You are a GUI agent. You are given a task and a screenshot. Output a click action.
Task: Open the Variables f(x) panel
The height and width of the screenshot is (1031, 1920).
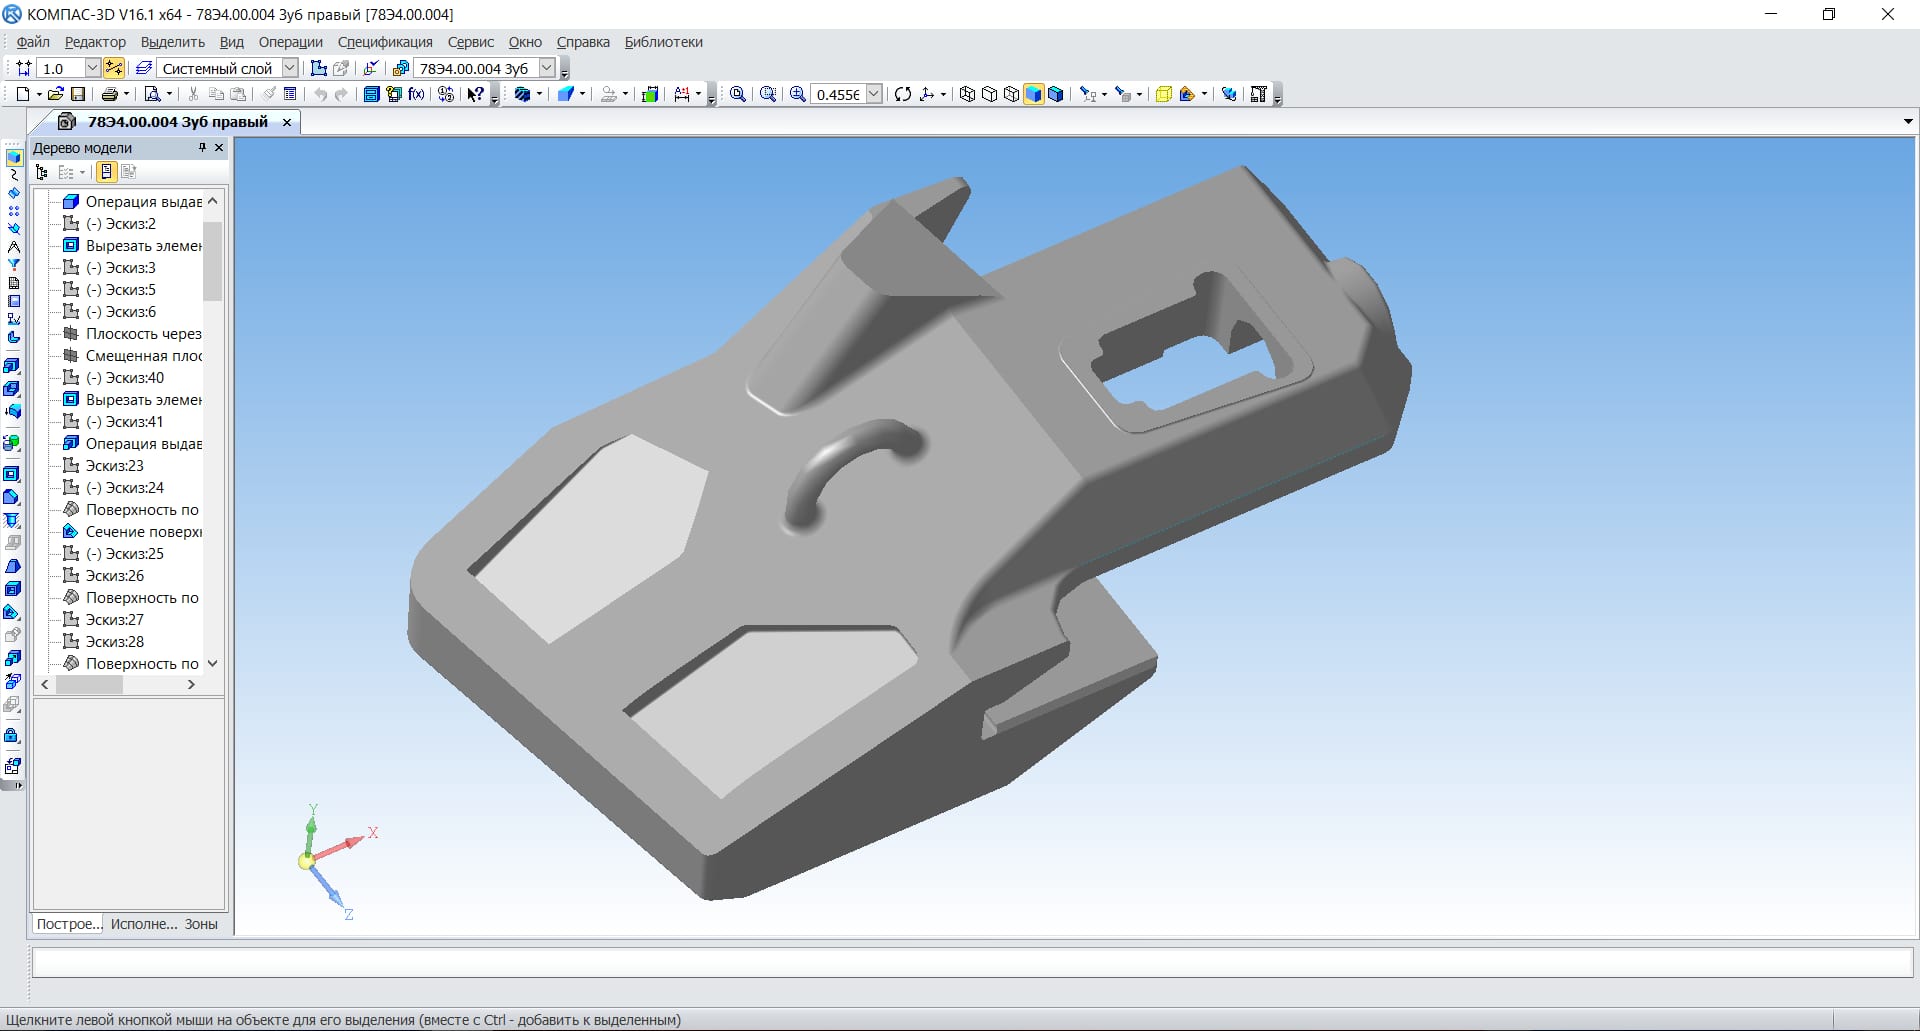(x=416, y=94)
